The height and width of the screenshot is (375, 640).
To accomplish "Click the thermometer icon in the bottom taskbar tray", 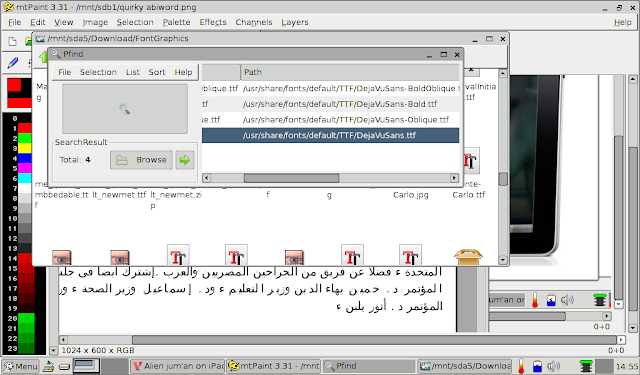I will click(x=521, y=366).
